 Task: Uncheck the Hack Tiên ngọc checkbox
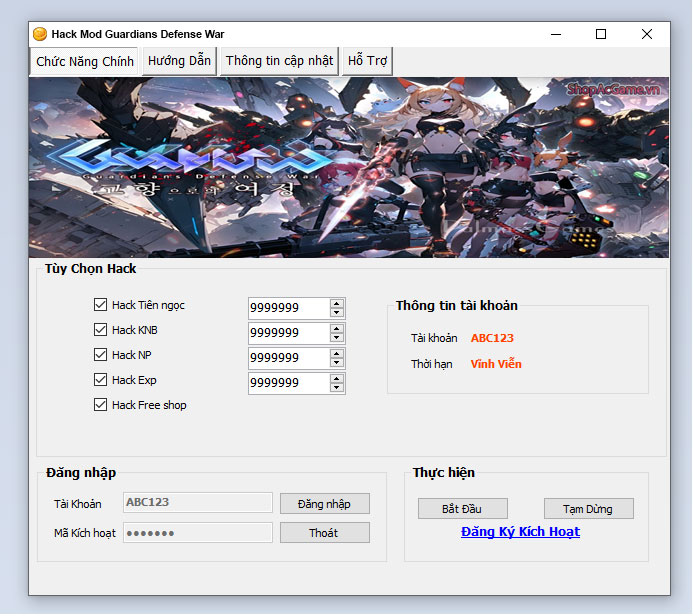pyautogui.click(x=100, y=305)
